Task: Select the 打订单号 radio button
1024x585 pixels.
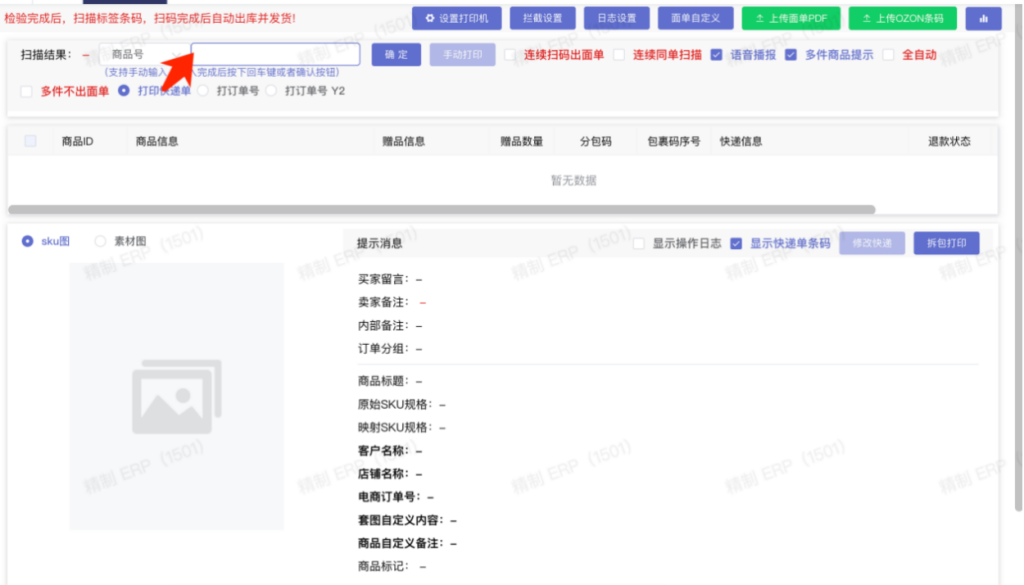Action: click(x=204, y=91)
